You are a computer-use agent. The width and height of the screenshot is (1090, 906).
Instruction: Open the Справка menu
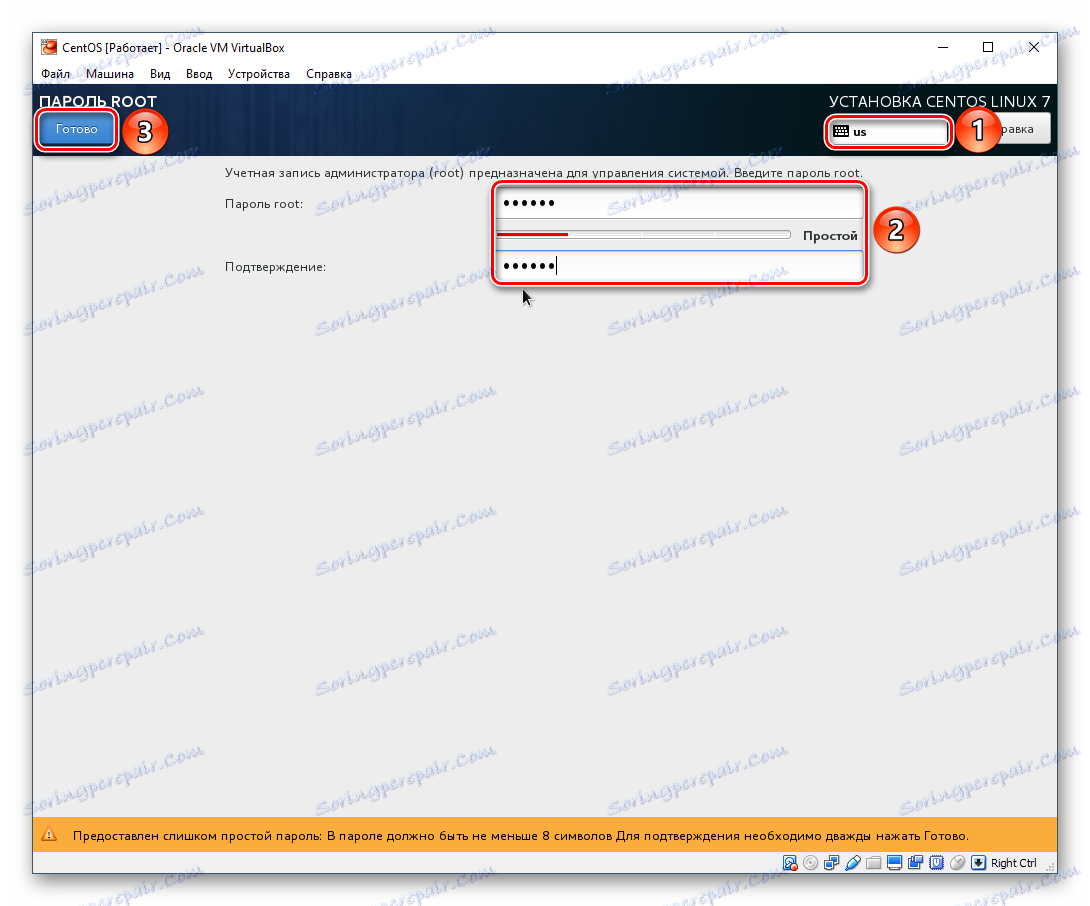[x=329, y=74]
